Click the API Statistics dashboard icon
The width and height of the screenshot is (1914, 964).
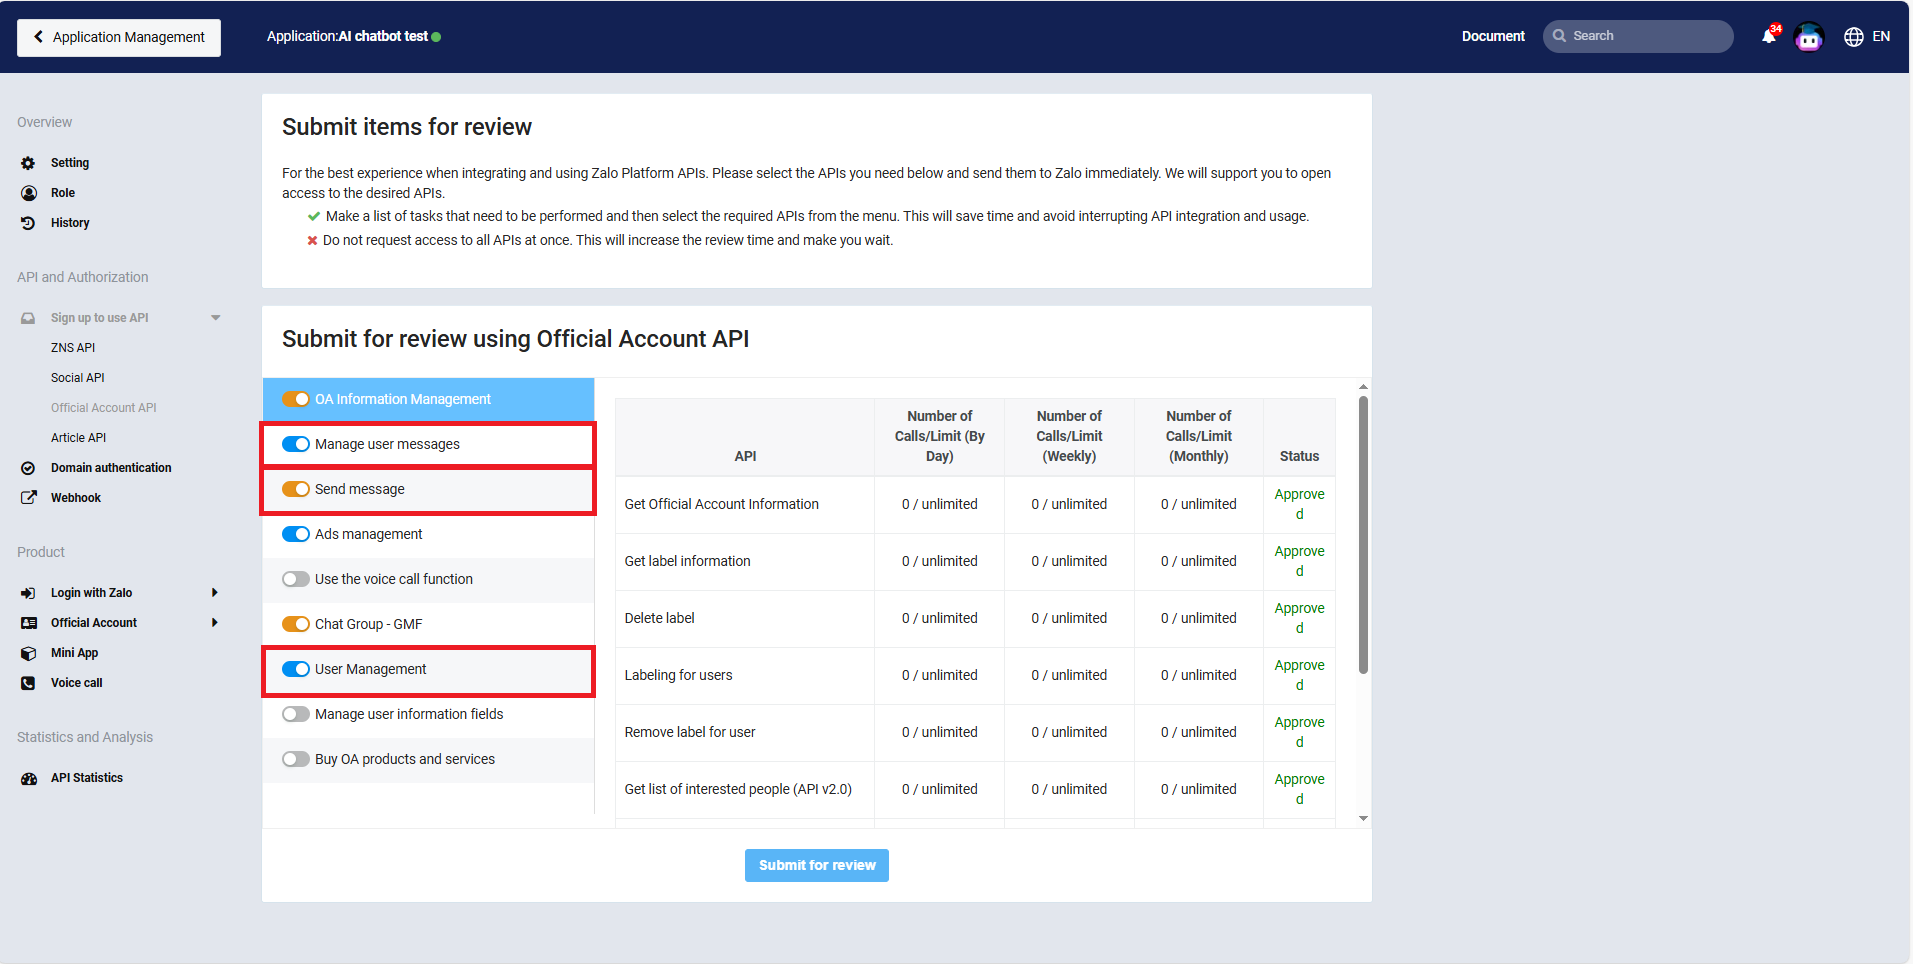click(x=28, y=778)
